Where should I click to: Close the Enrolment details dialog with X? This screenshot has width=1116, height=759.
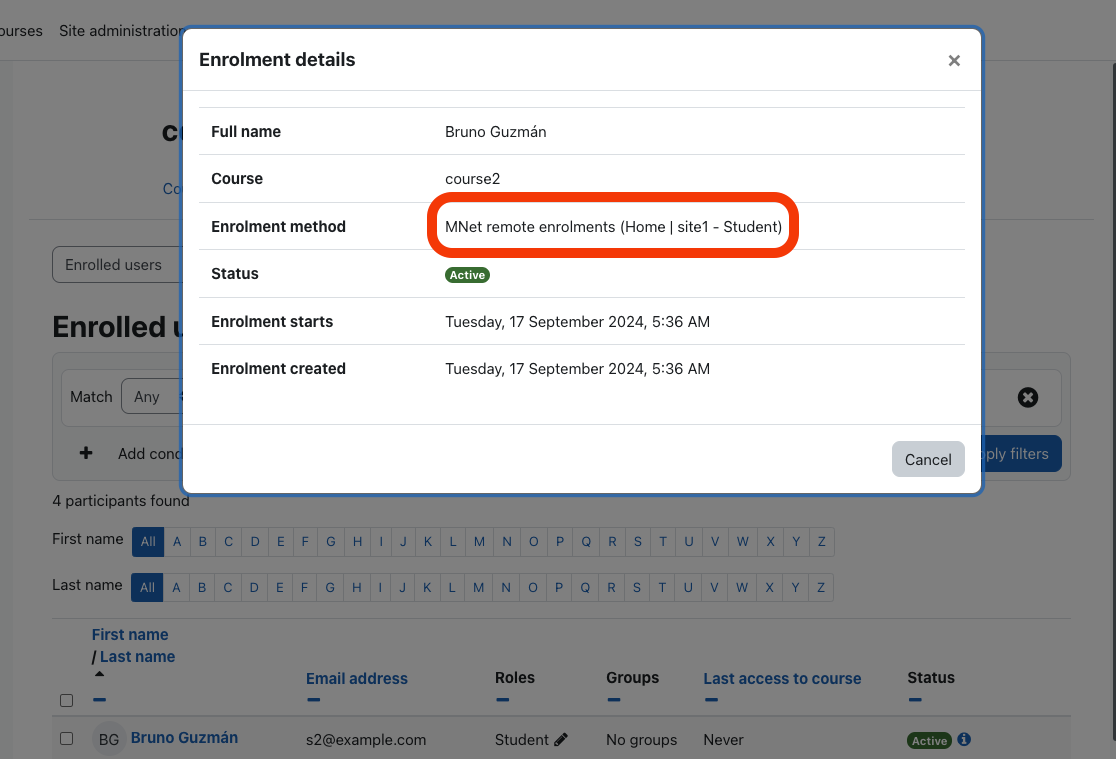(x=954, y=61)
